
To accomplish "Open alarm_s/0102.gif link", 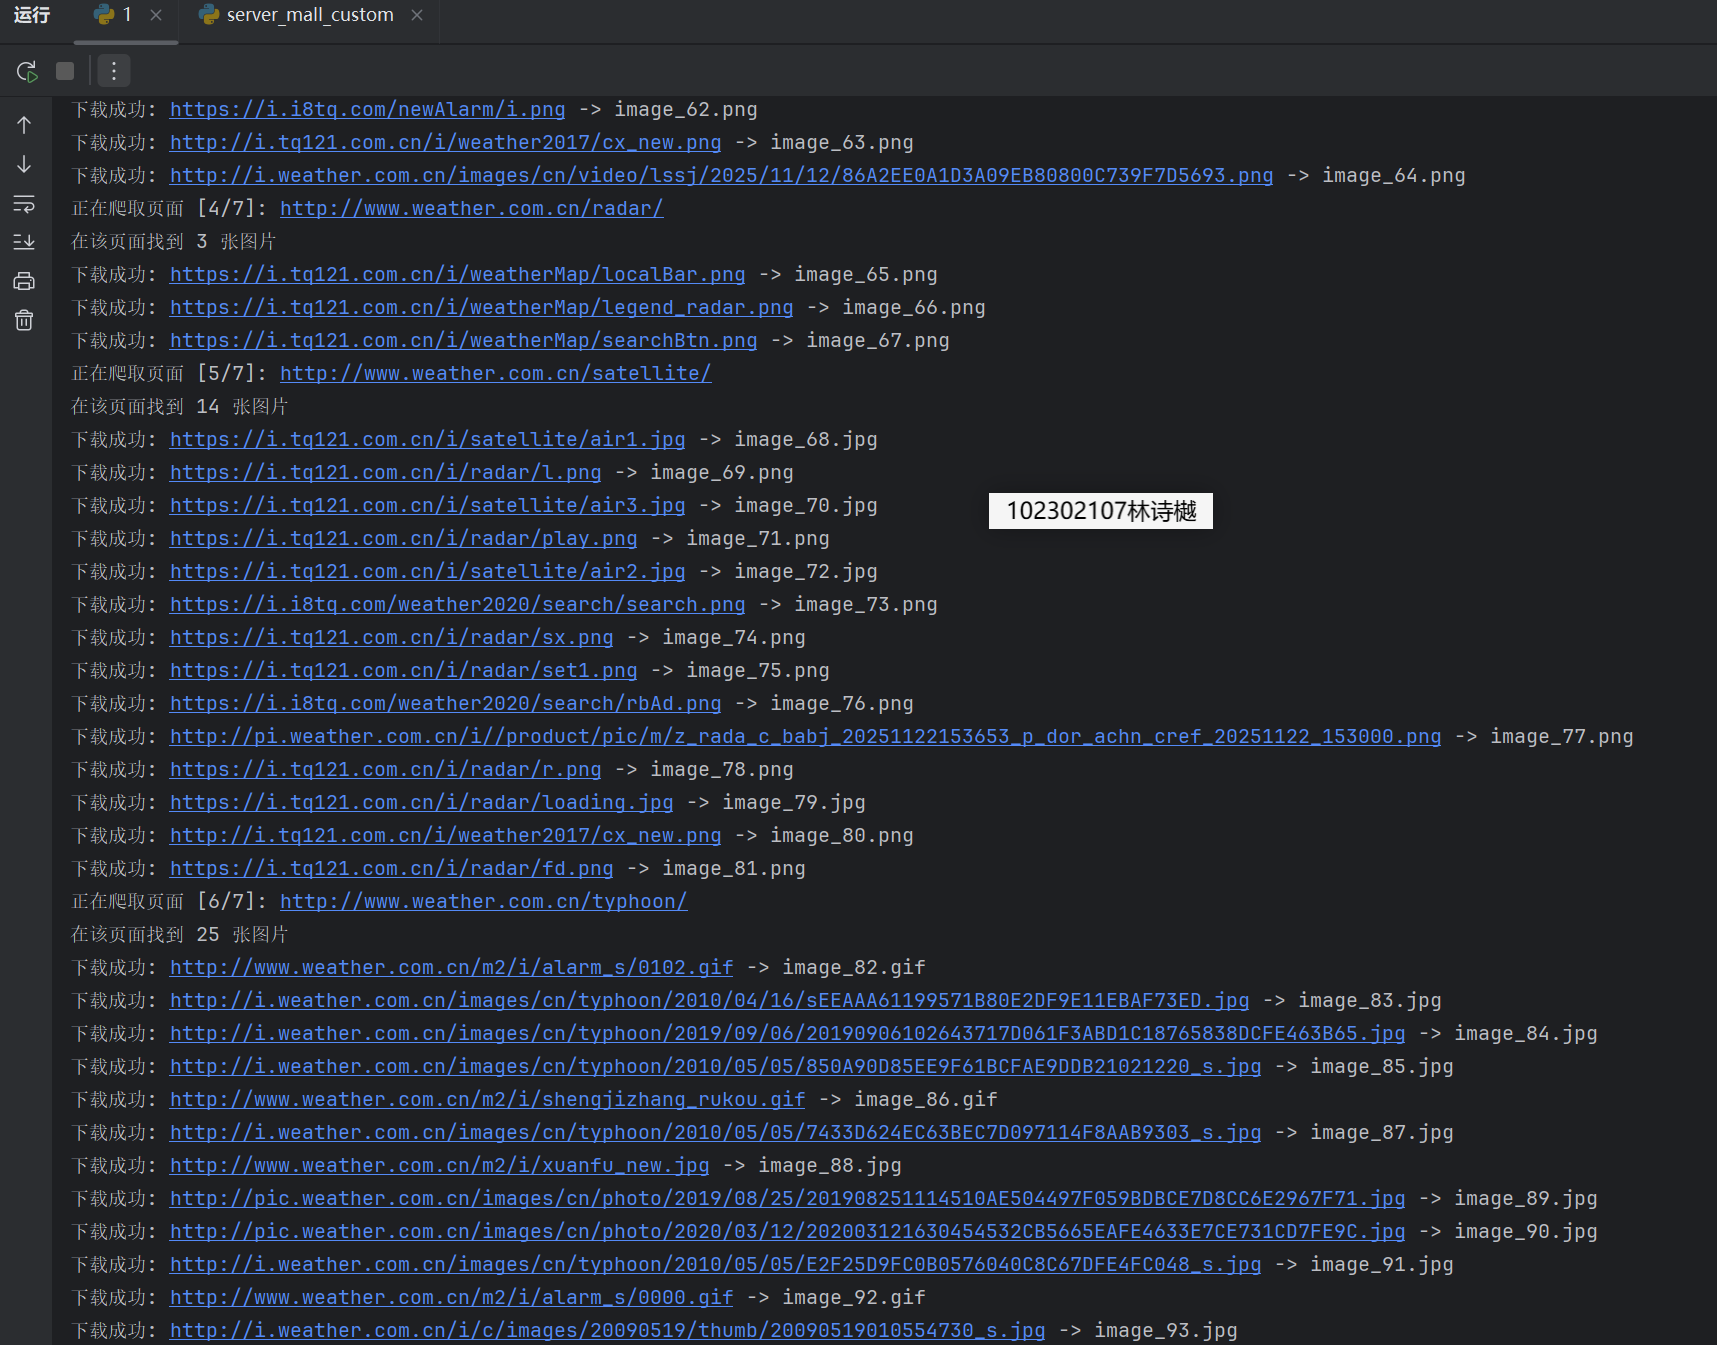I will click(451, 967).
